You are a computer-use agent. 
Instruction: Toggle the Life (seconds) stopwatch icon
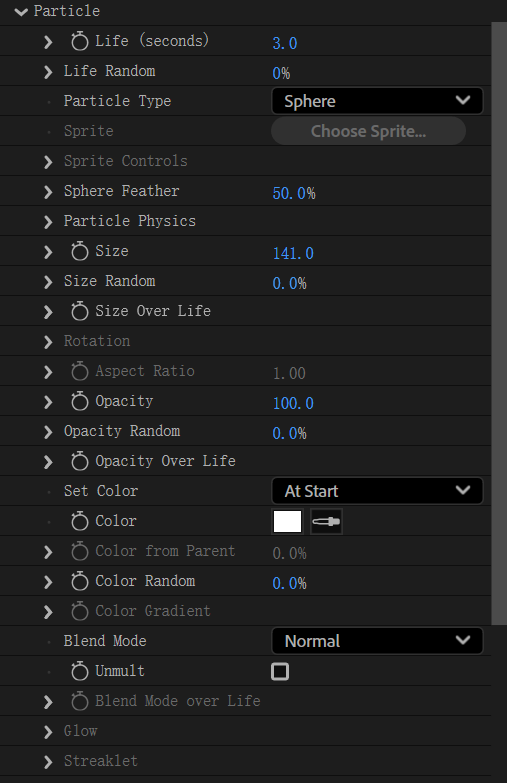pyautogui.click(x=79, y=41)
